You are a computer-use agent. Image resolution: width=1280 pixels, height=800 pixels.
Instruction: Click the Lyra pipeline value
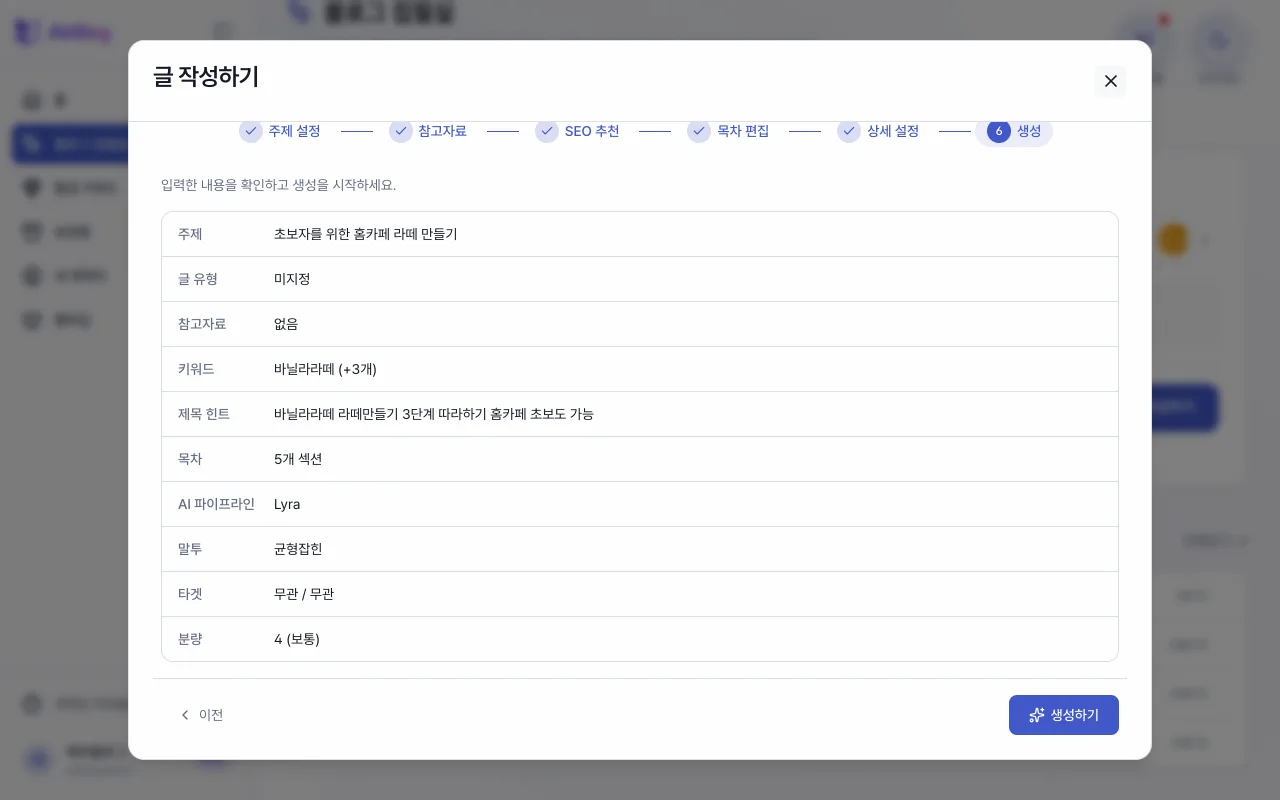pos(287,504)
